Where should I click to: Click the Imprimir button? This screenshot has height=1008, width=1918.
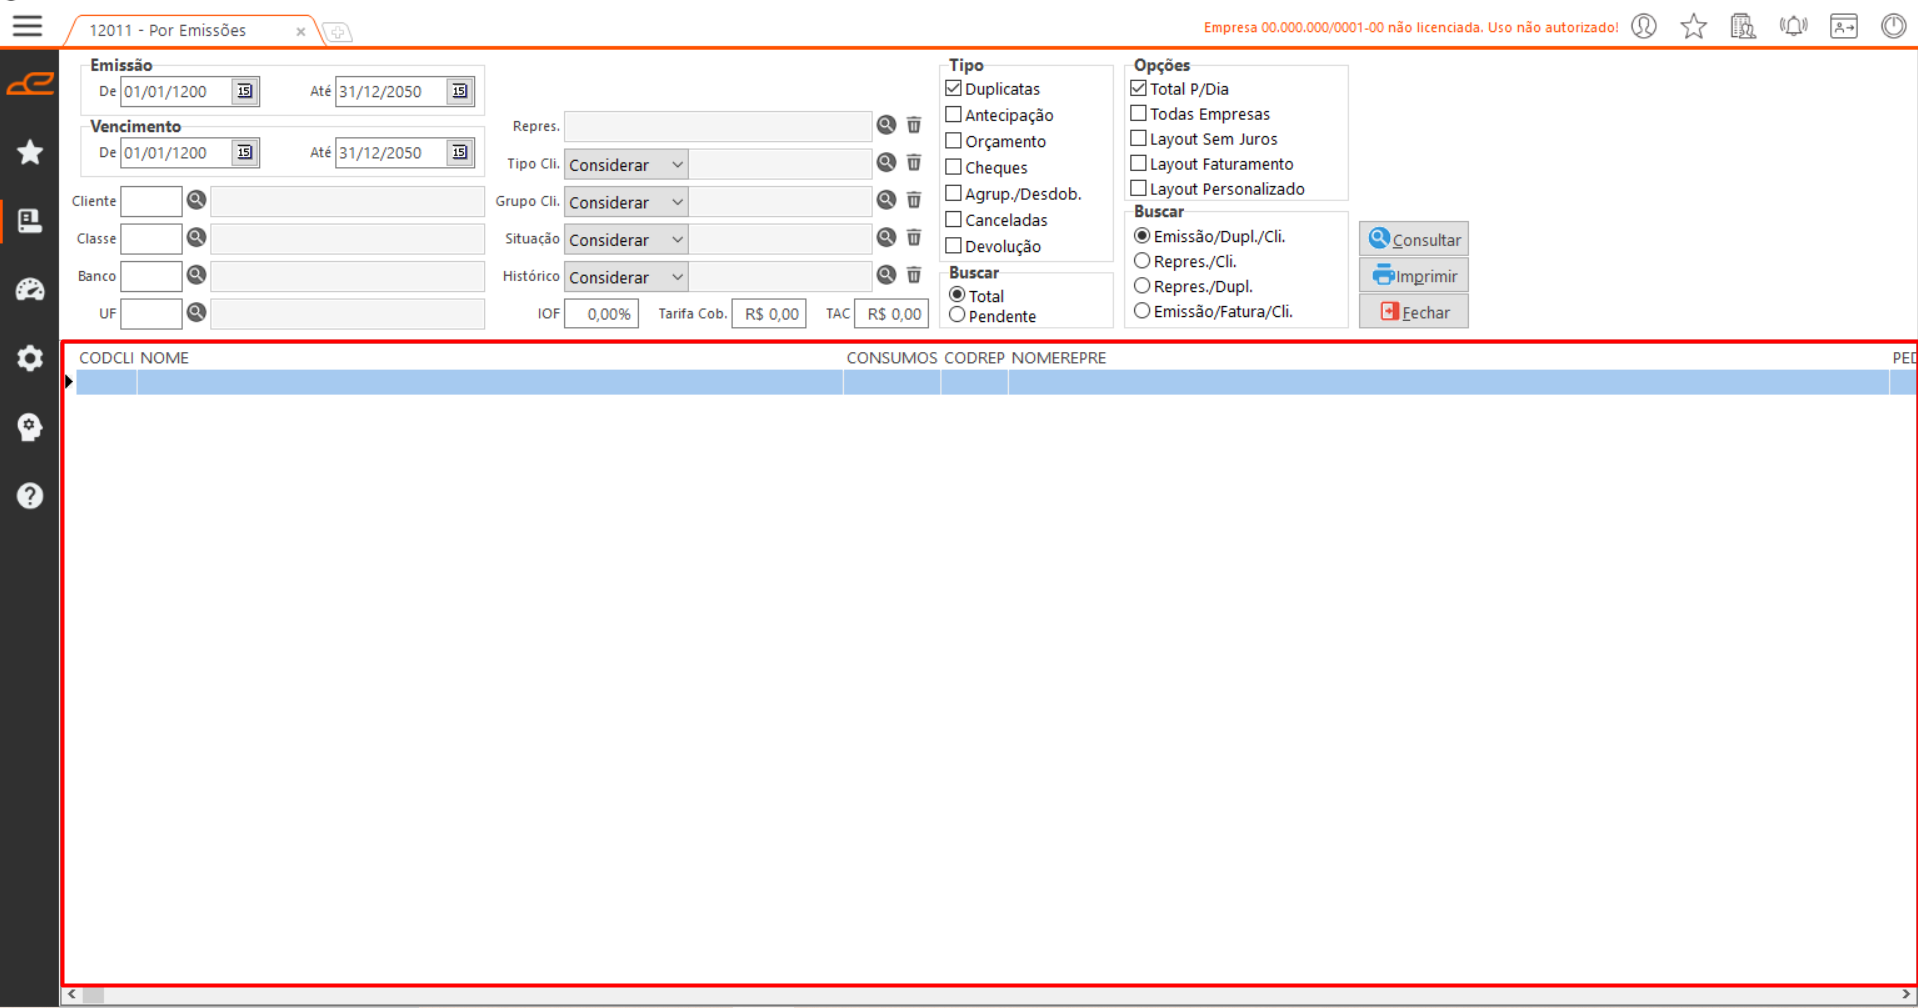tap(1413, 276)
